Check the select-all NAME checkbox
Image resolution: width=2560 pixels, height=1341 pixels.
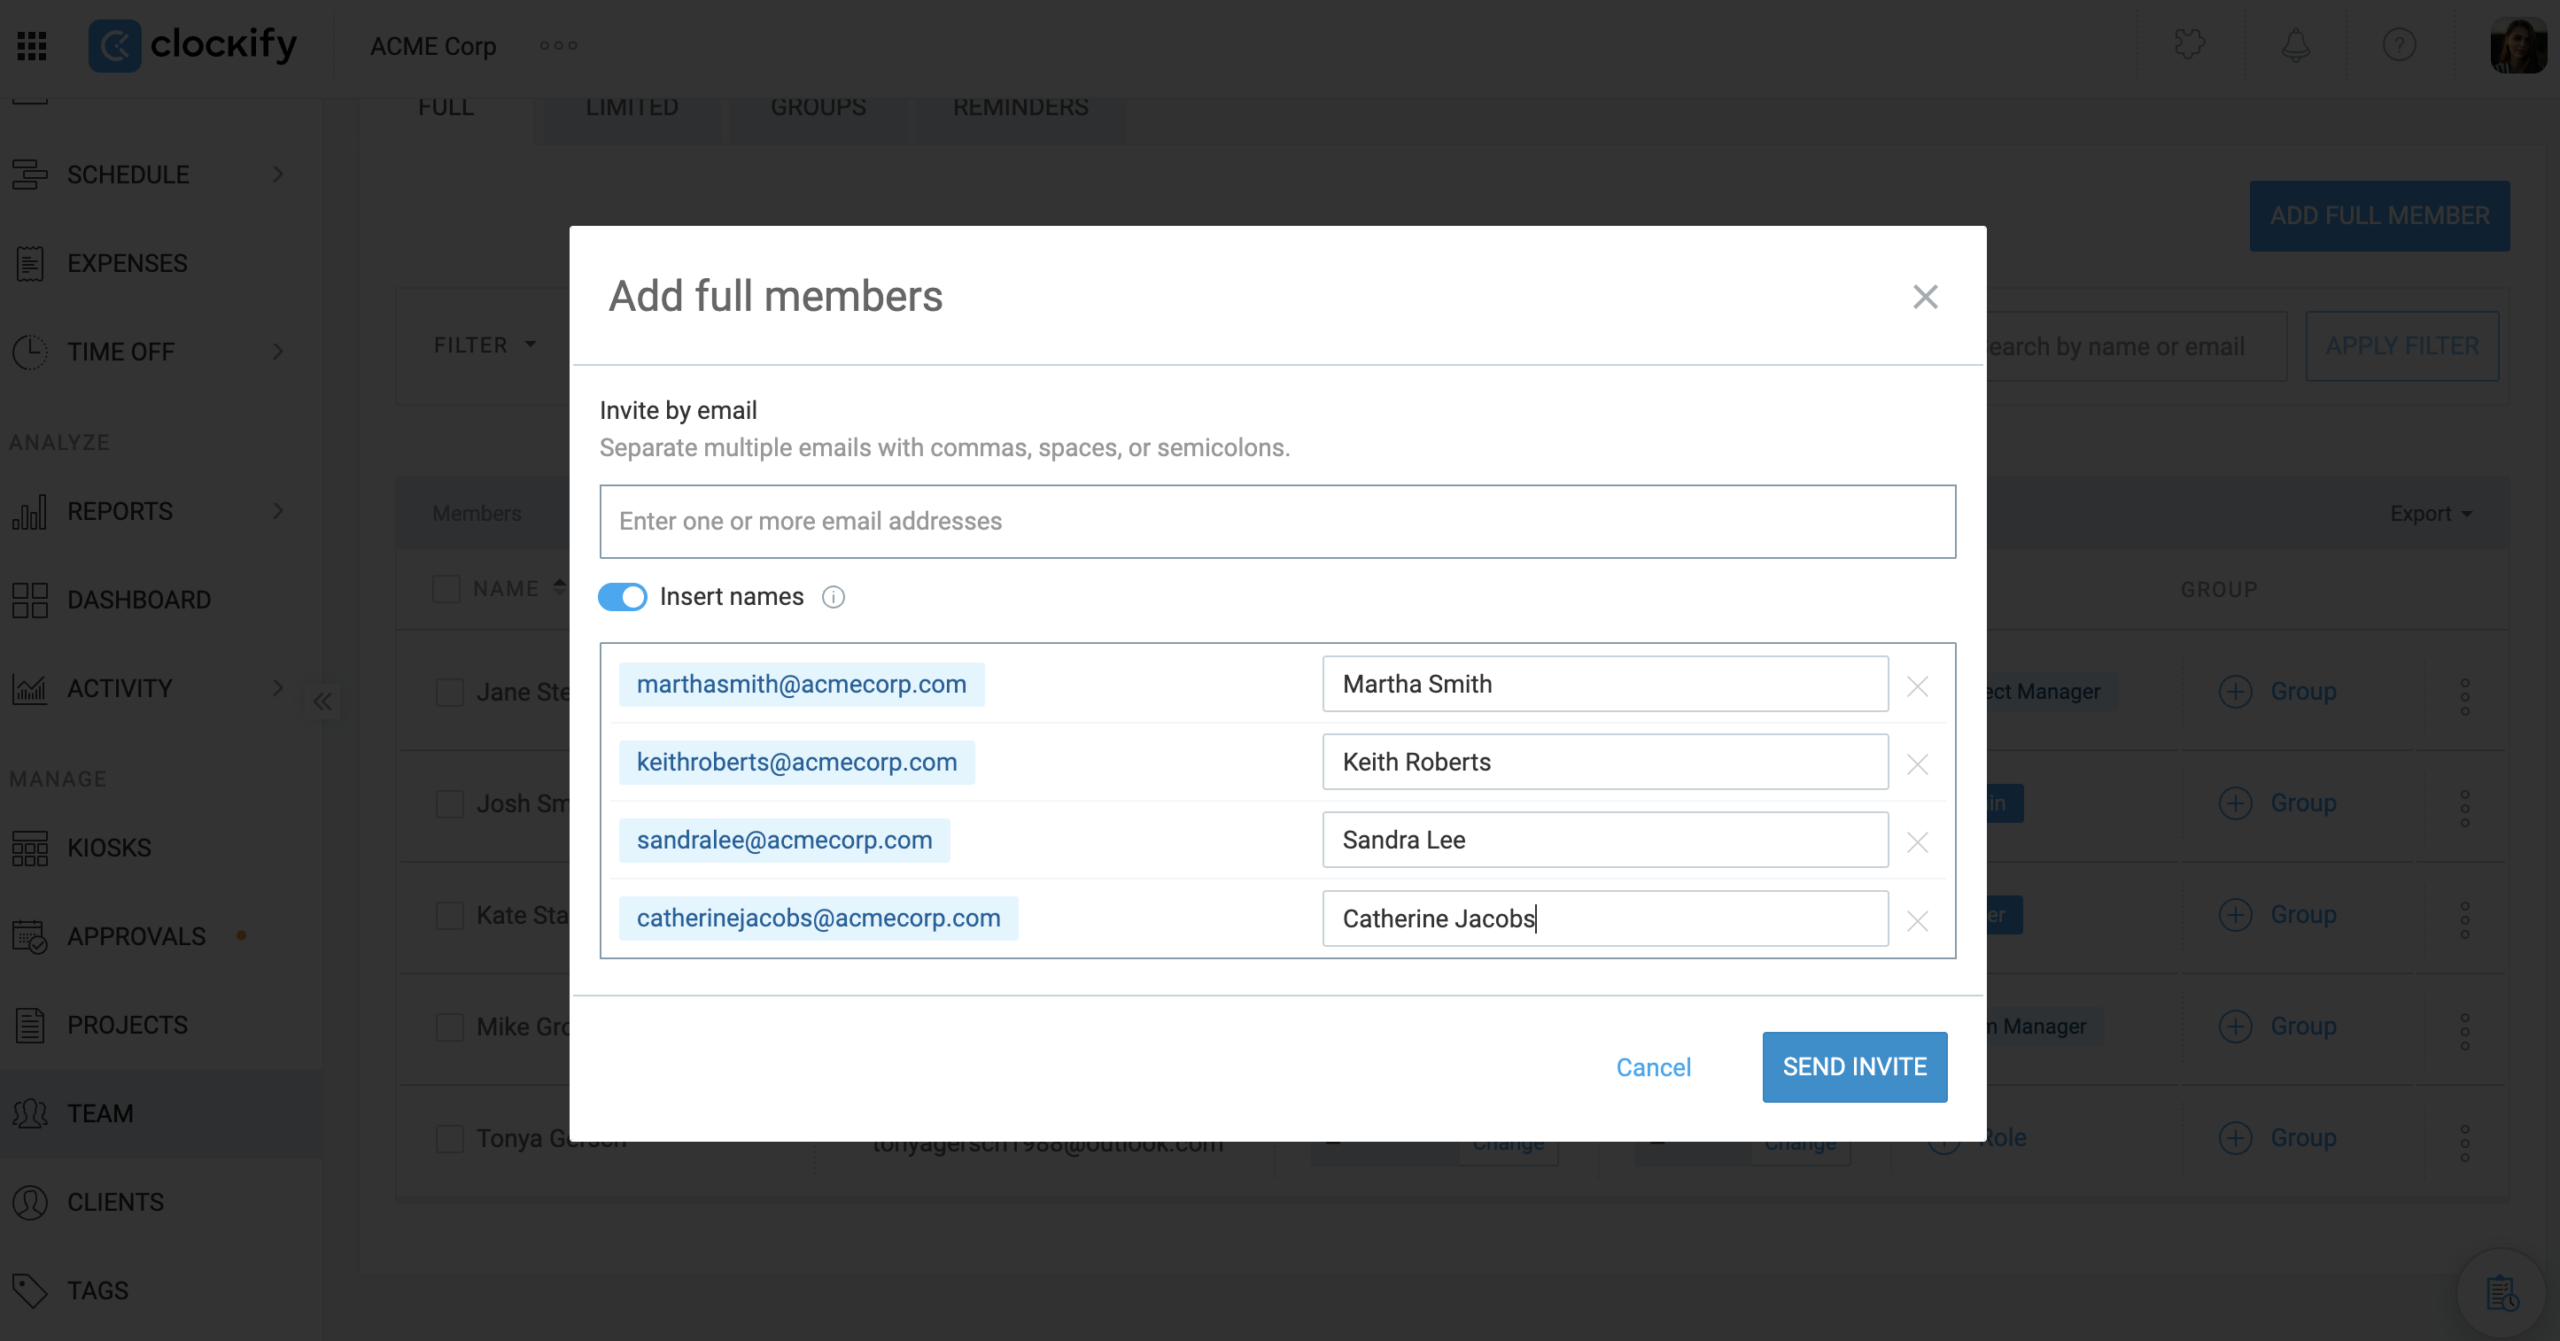point(446,589)
